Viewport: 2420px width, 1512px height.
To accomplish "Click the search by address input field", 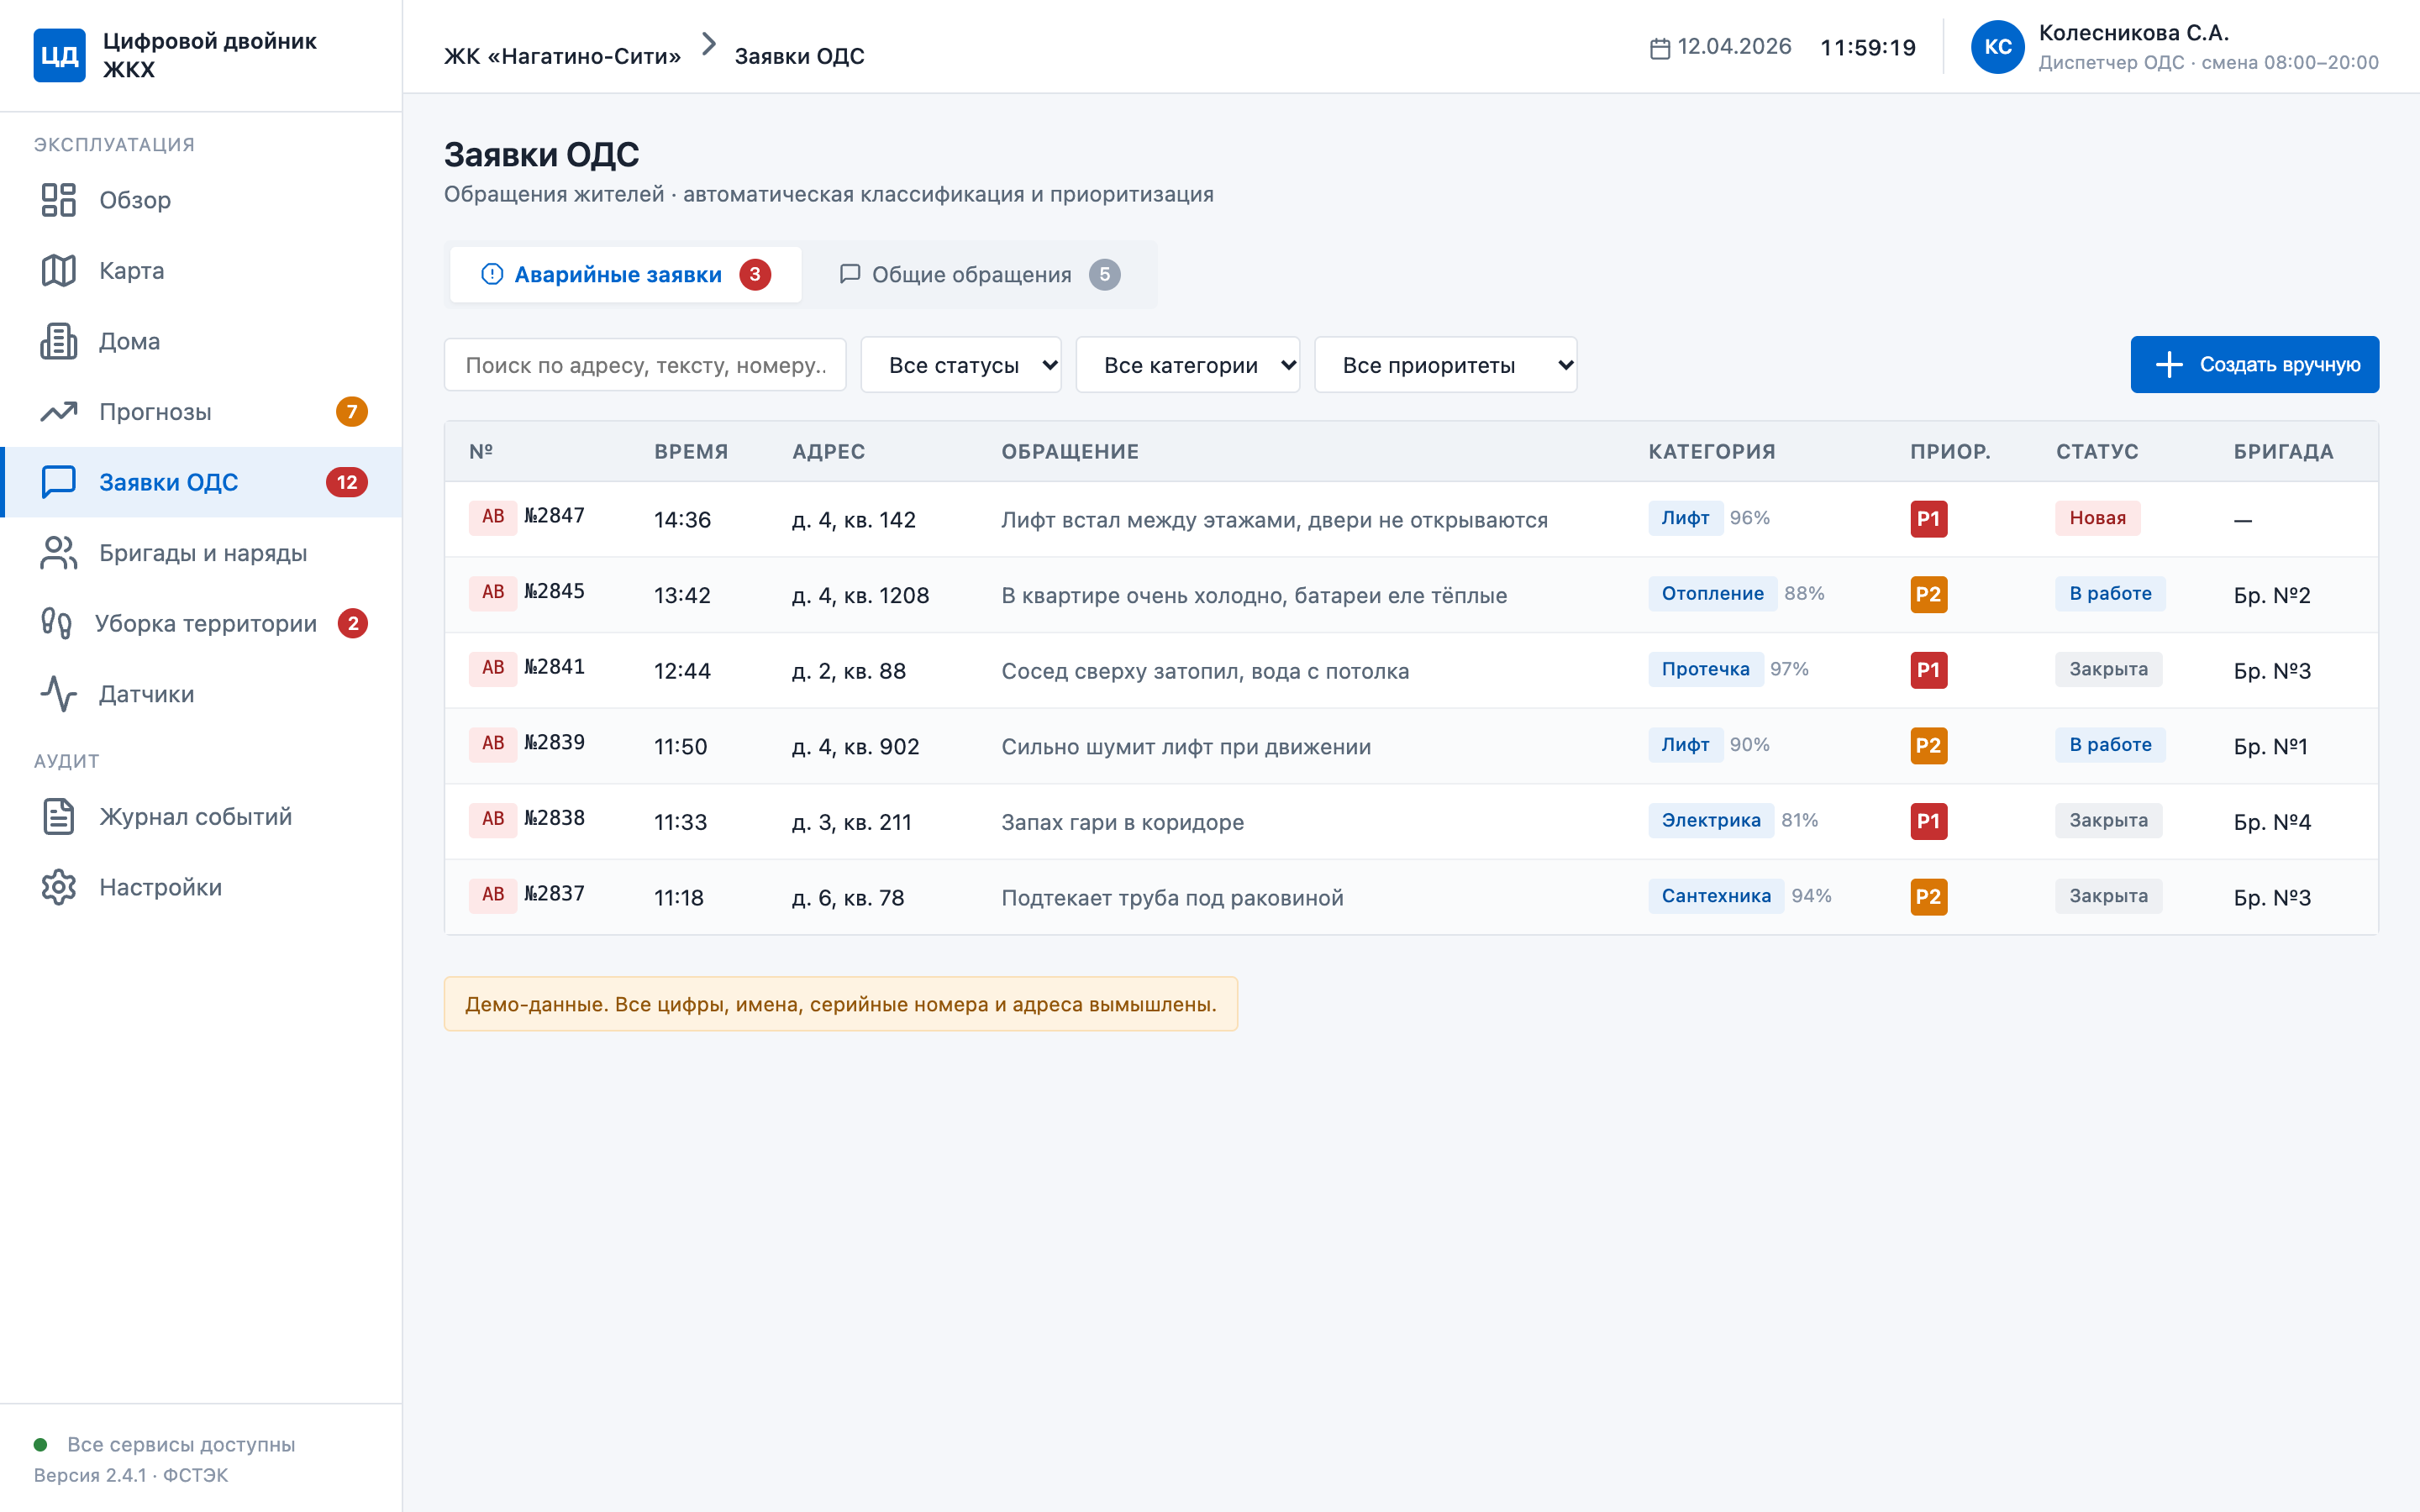I will pos(645,365).
